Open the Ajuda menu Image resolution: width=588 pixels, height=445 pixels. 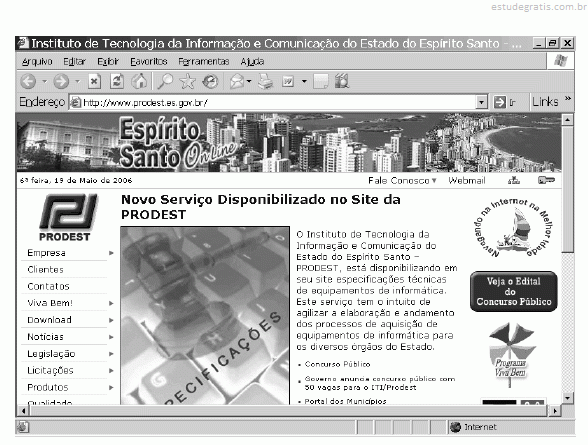252,61
